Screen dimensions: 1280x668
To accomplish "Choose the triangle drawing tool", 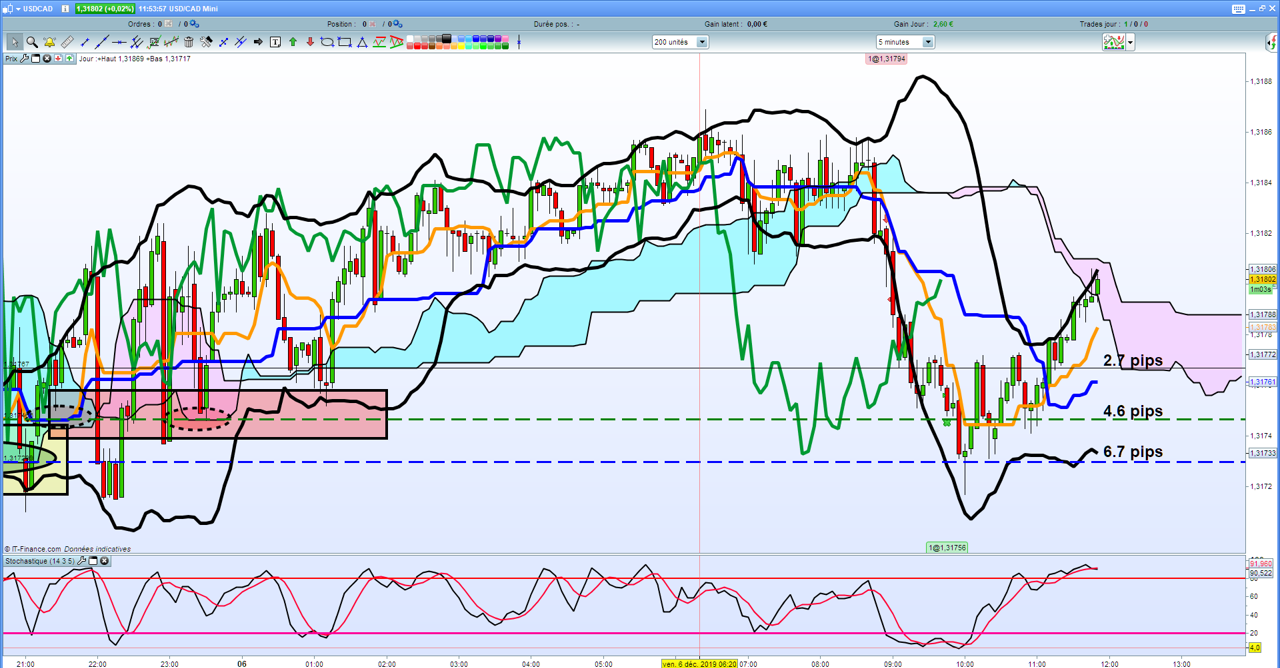I will pos(362,42).
